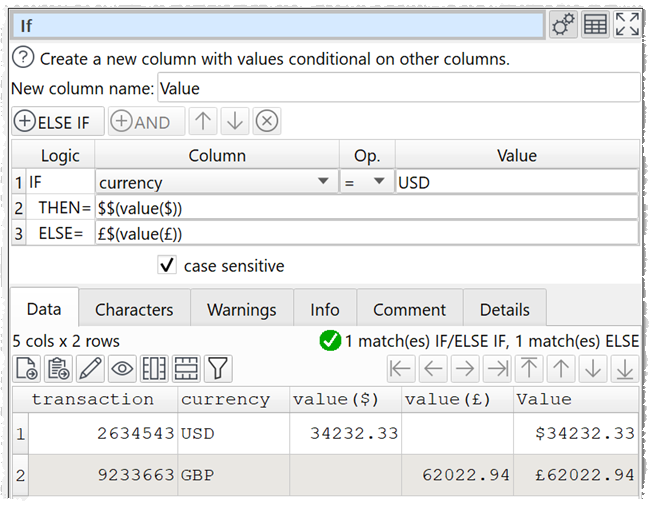The width and height of the screenshot is (649, 505).
Task: Click the expand to full screen icon
Action: [627, 26]
